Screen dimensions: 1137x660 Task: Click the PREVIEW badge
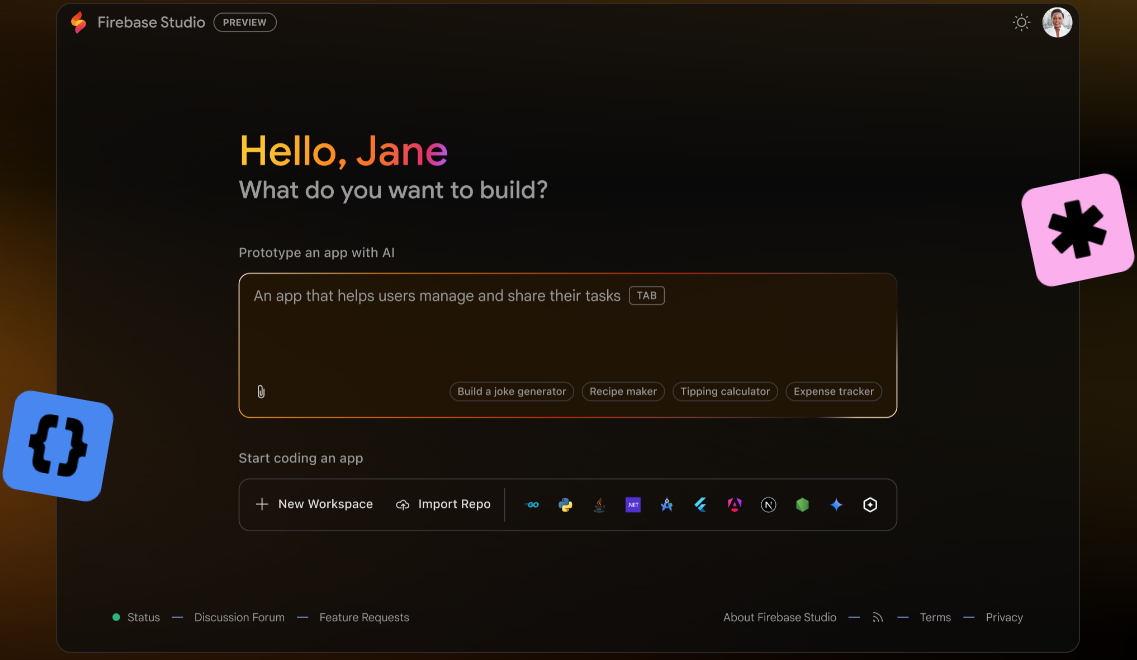pyautogui.click(x=245, y=22)
